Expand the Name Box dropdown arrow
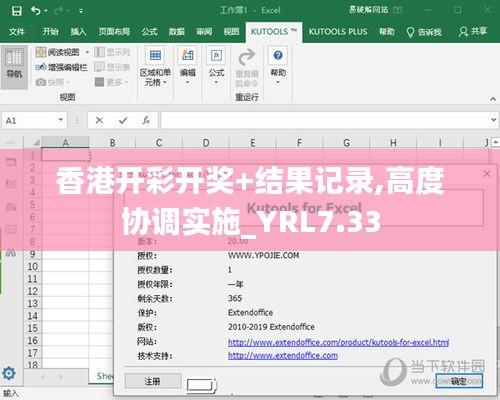500x400 pixels. tap(61, 120)
